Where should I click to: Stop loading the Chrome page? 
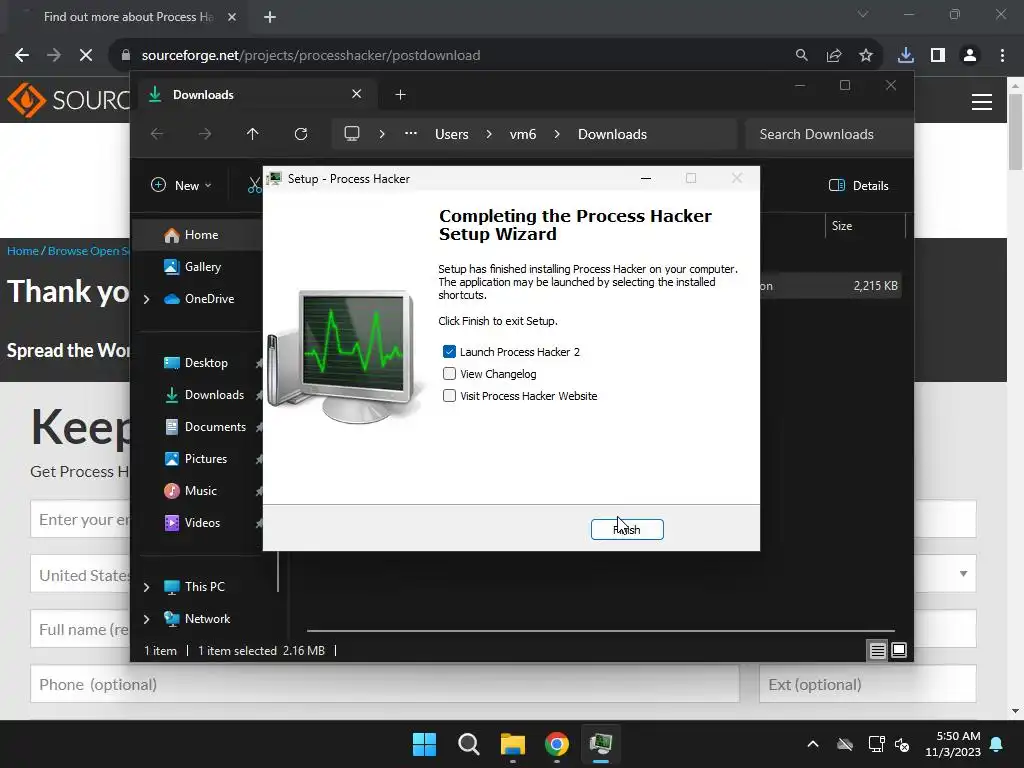point(86,56)
